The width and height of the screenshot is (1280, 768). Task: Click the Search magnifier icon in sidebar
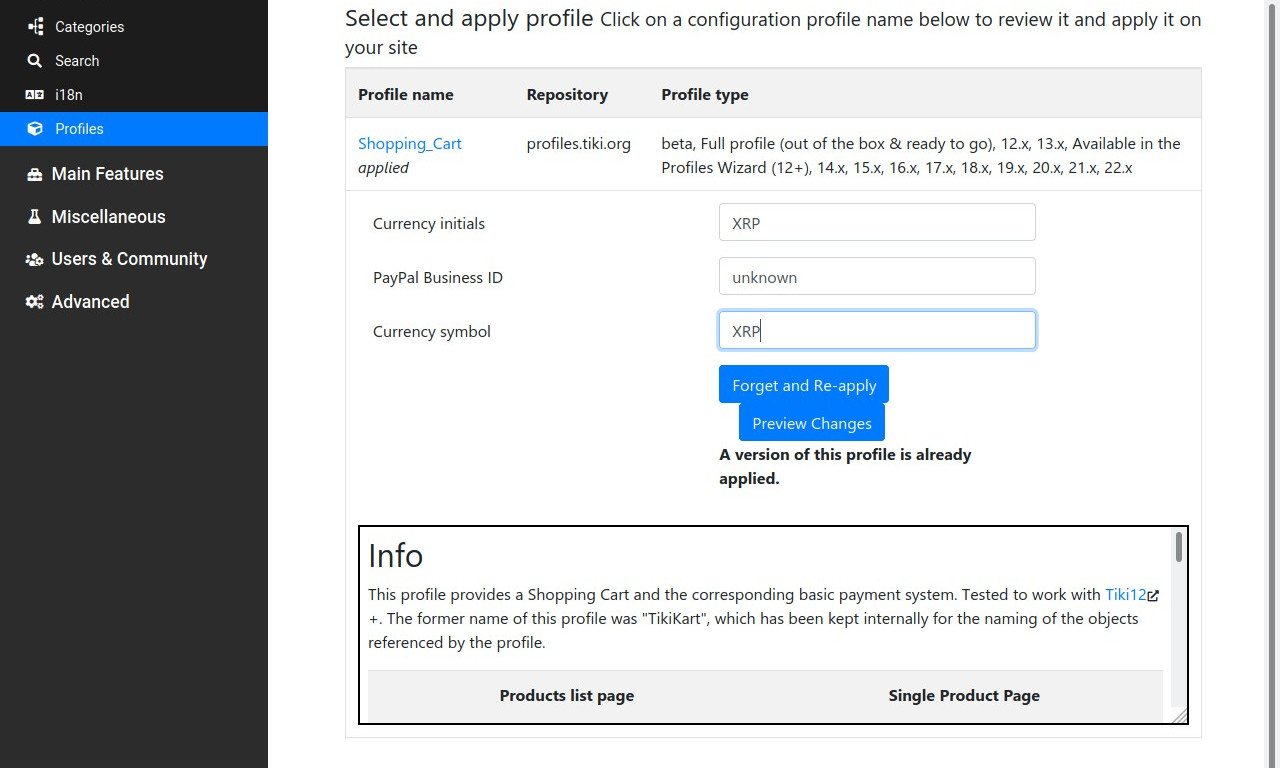(35, 61)
